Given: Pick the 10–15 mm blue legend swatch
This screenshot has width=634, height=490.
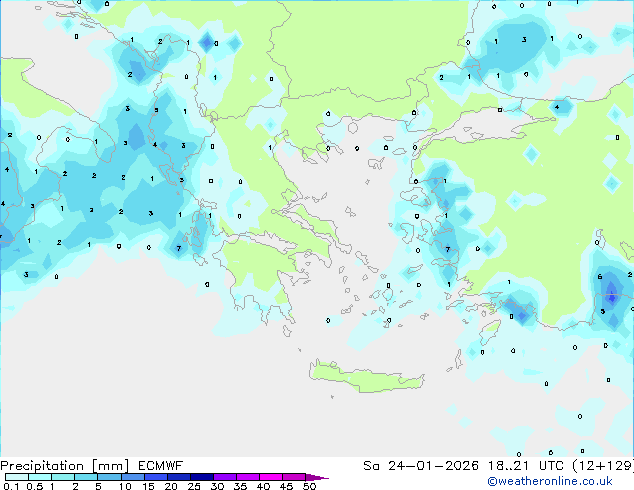Looking at the screenshot, I should point(132,477).
